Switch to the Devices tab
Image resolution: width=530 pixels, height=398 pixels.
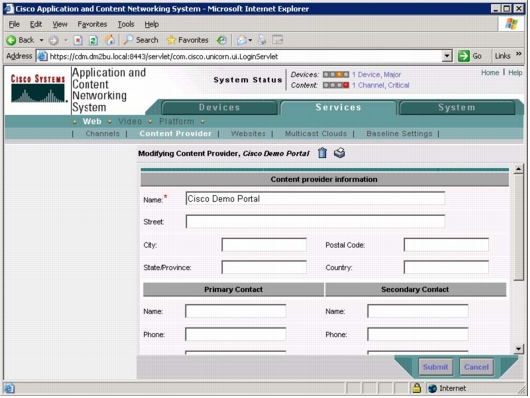coord(219,108)
